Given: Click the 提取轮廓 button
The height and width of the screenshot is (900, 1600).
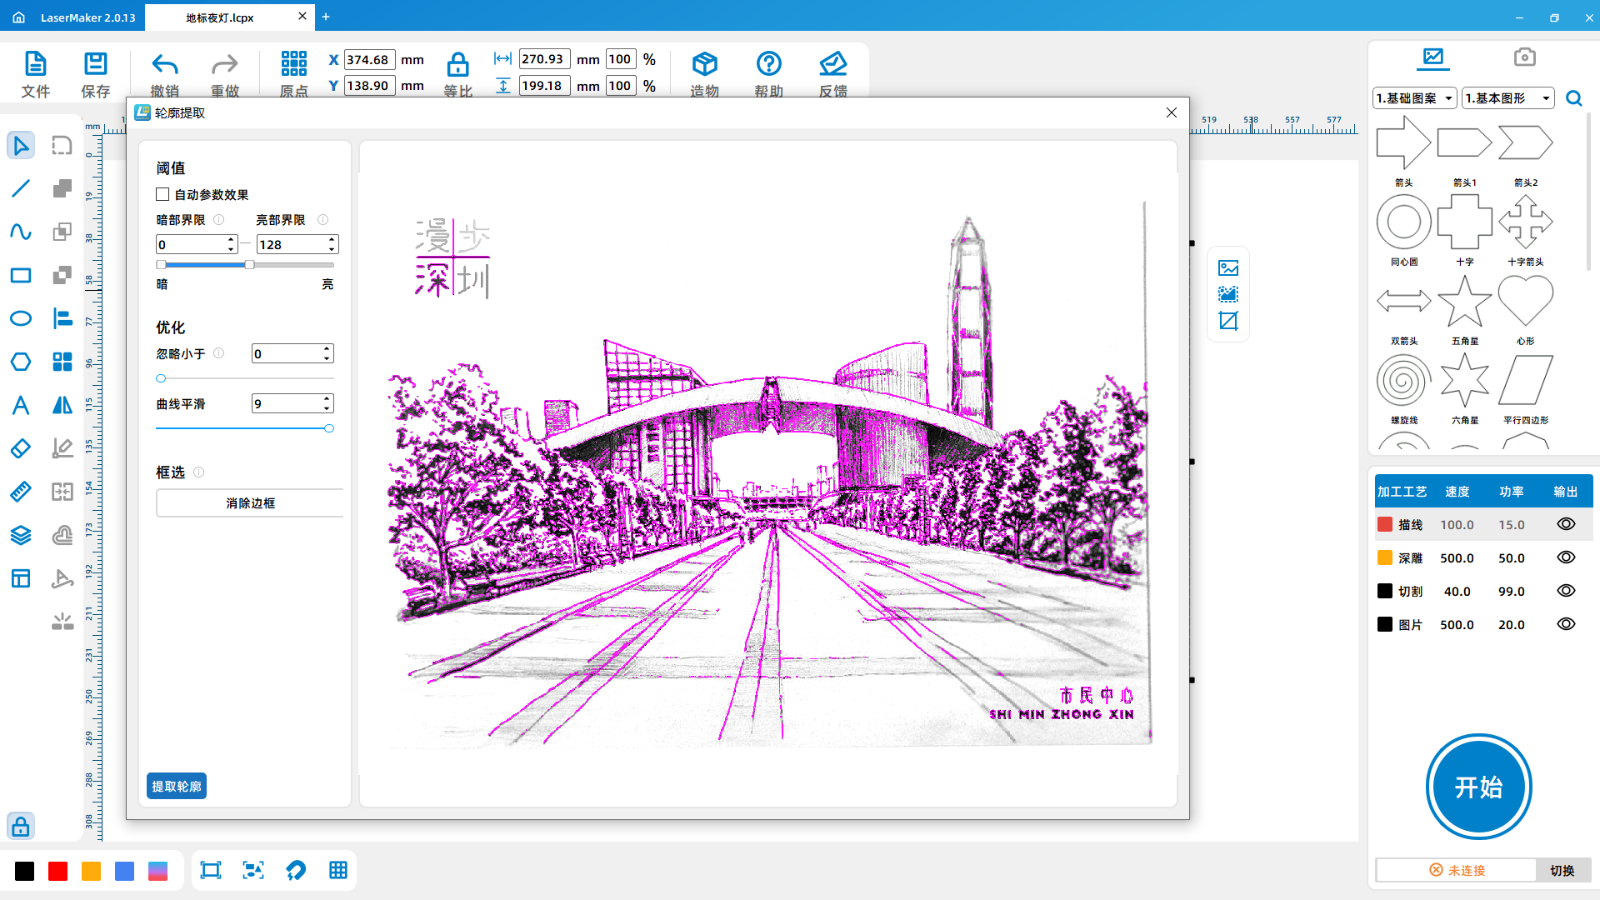Looking at the screenshot, I should pos(177,786).
